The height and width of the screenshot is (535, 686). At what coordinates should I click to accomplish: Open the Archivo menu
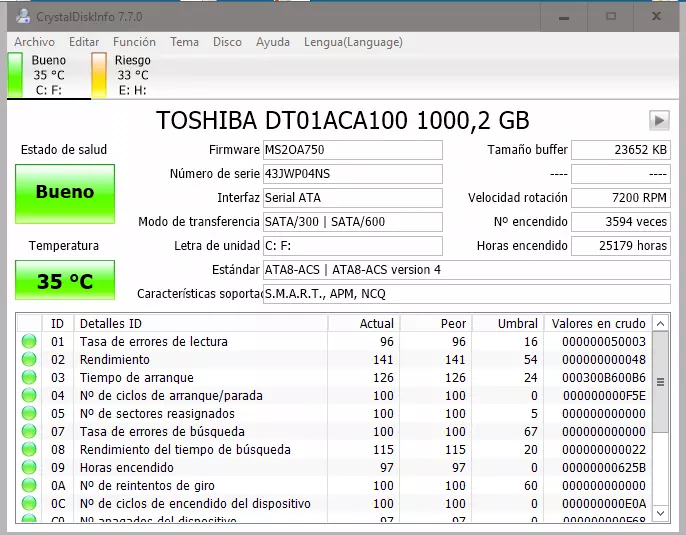(x=34, y=42)
